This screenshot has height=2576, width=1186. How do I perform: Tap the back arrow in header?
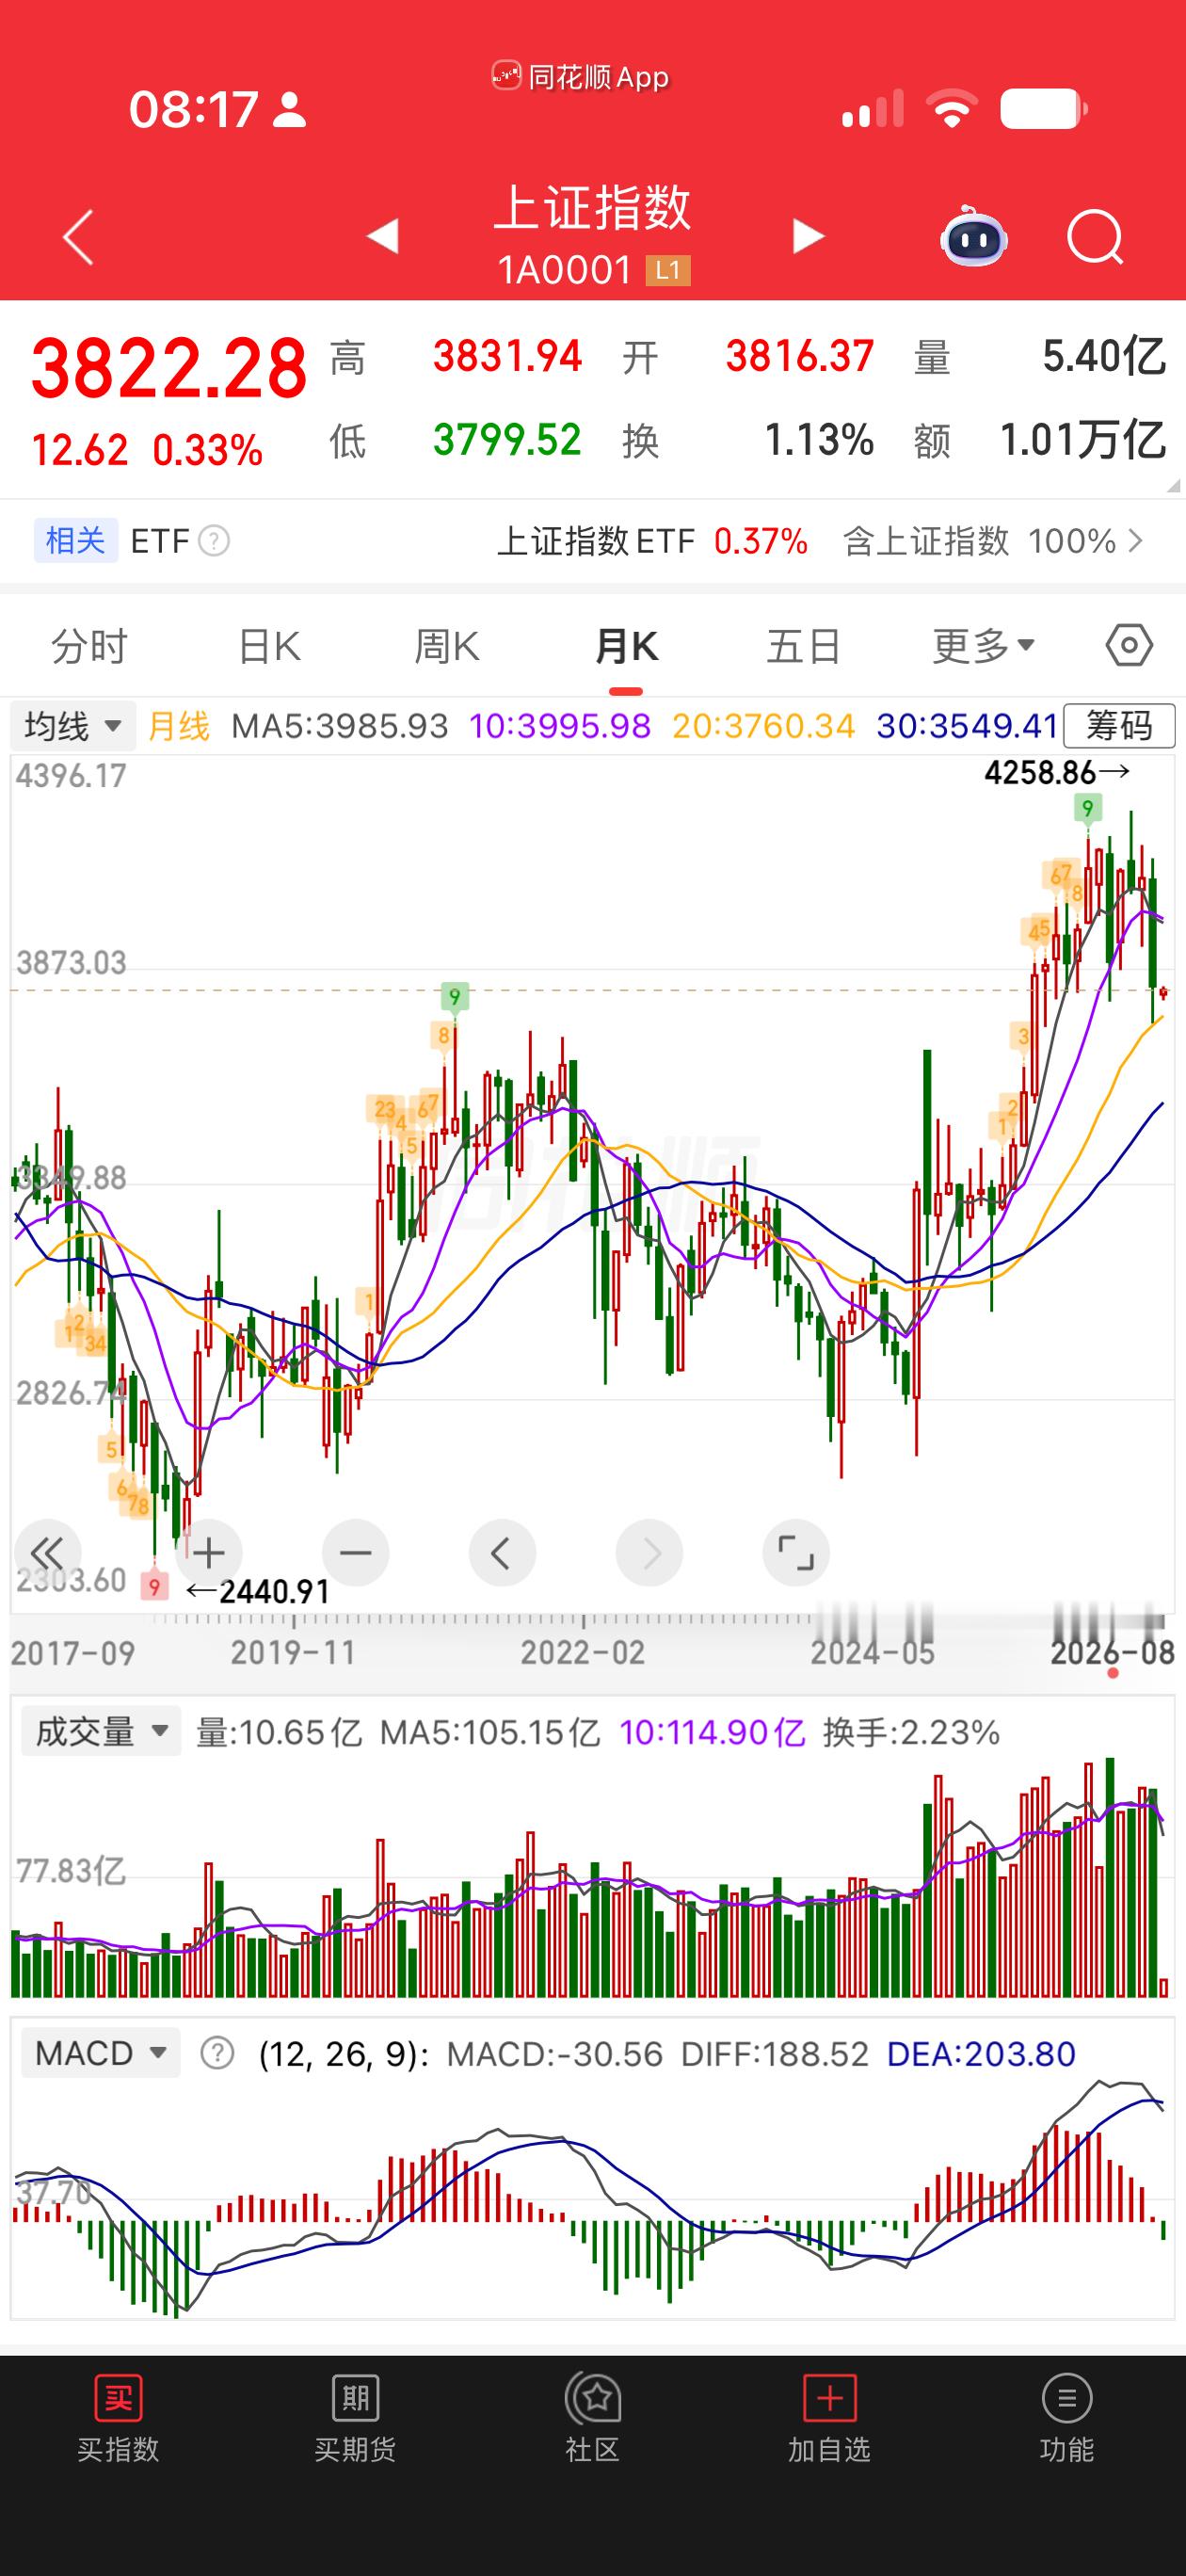tap(78, 237)
